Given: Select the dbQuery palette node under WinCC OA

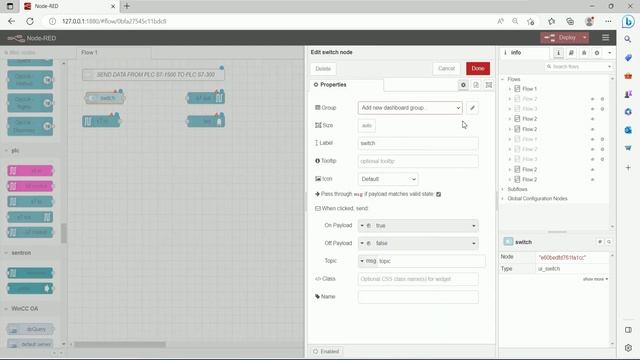Looking at the screenshot, I should pos(30,329).
